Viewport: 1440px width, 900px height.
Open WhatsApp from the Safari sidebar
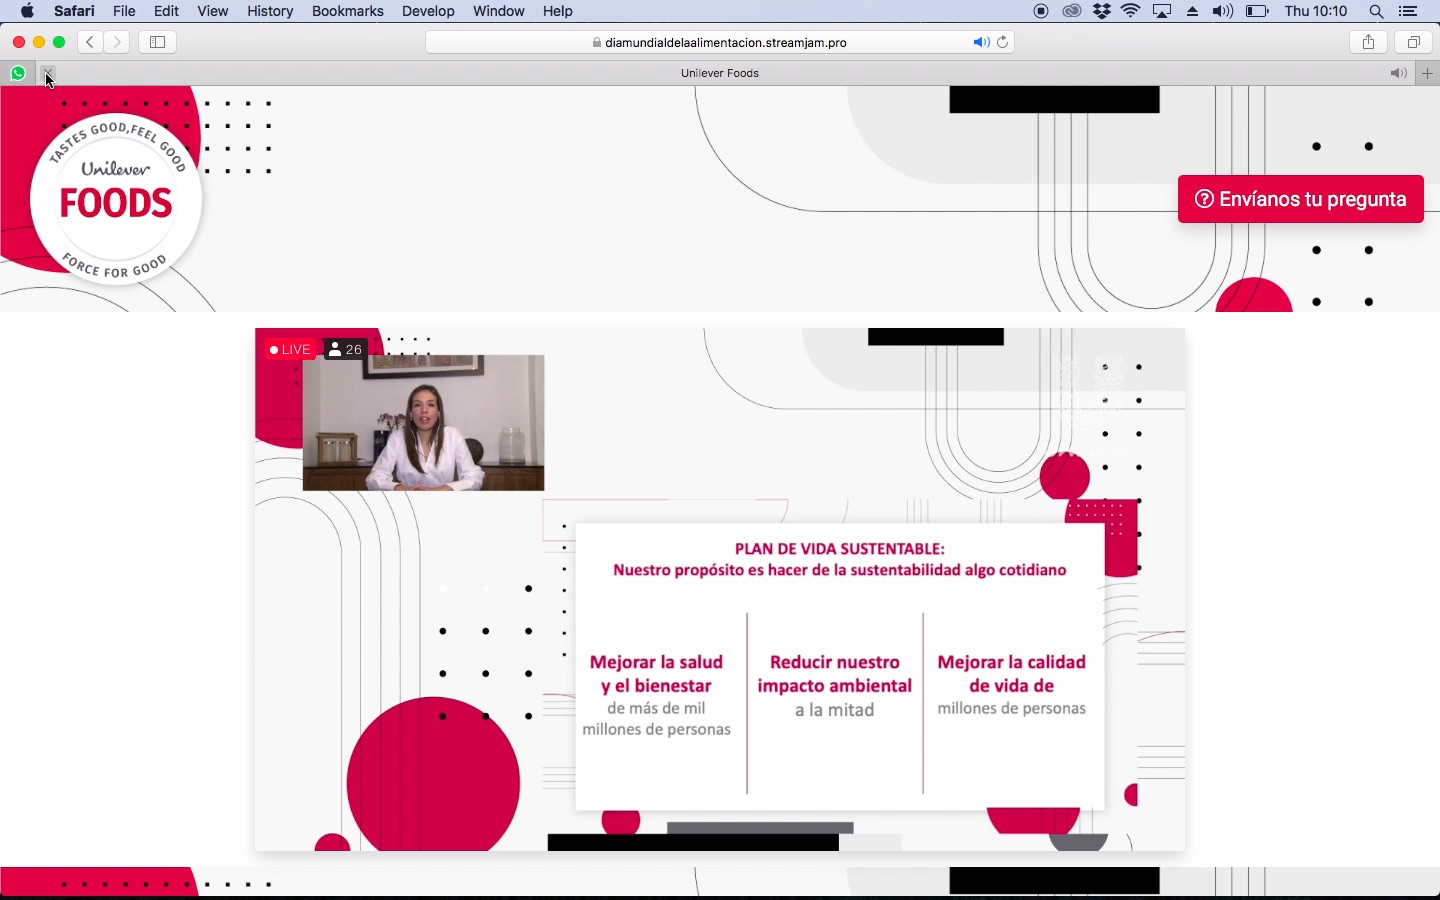pyautogui.click(x=18, y=73)
